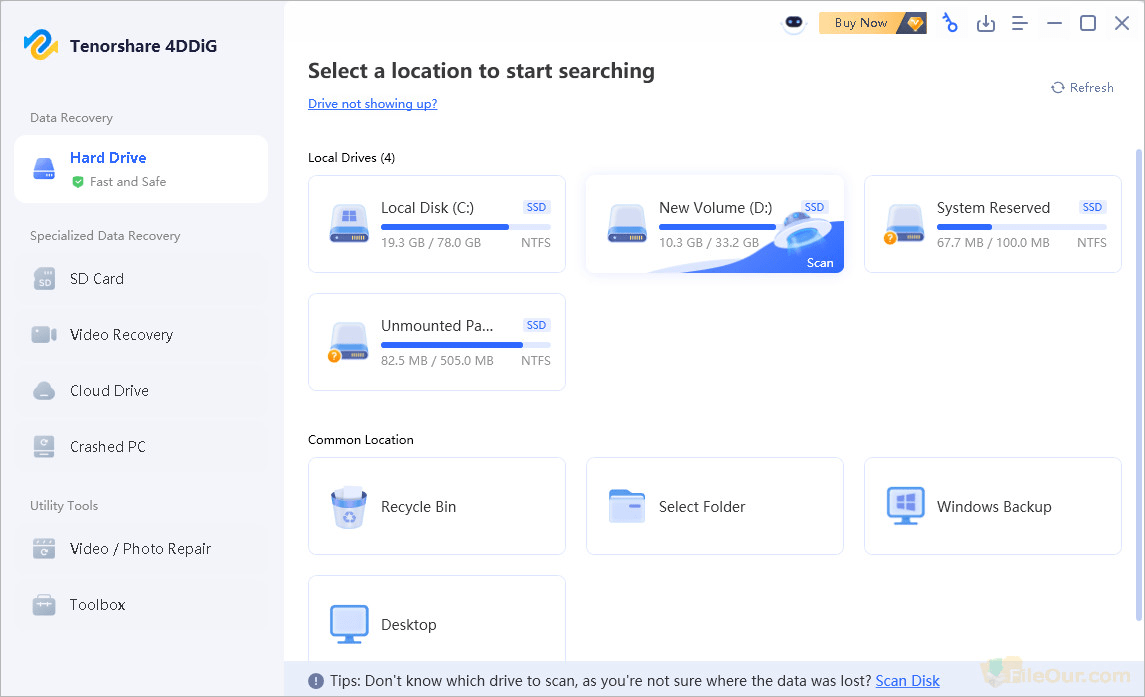The image size is (1145, 697).
Task: Open the robot assistant icon in title bar
Action: coord(794,23)
